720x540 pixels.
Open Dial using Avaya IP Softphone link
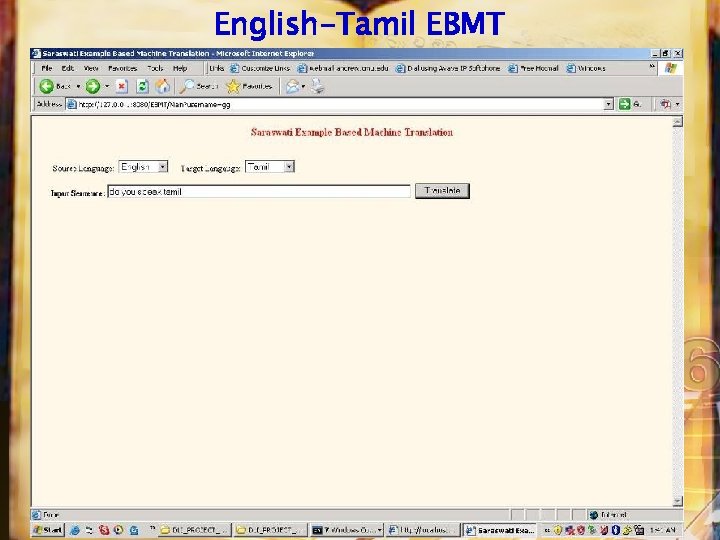448,68
